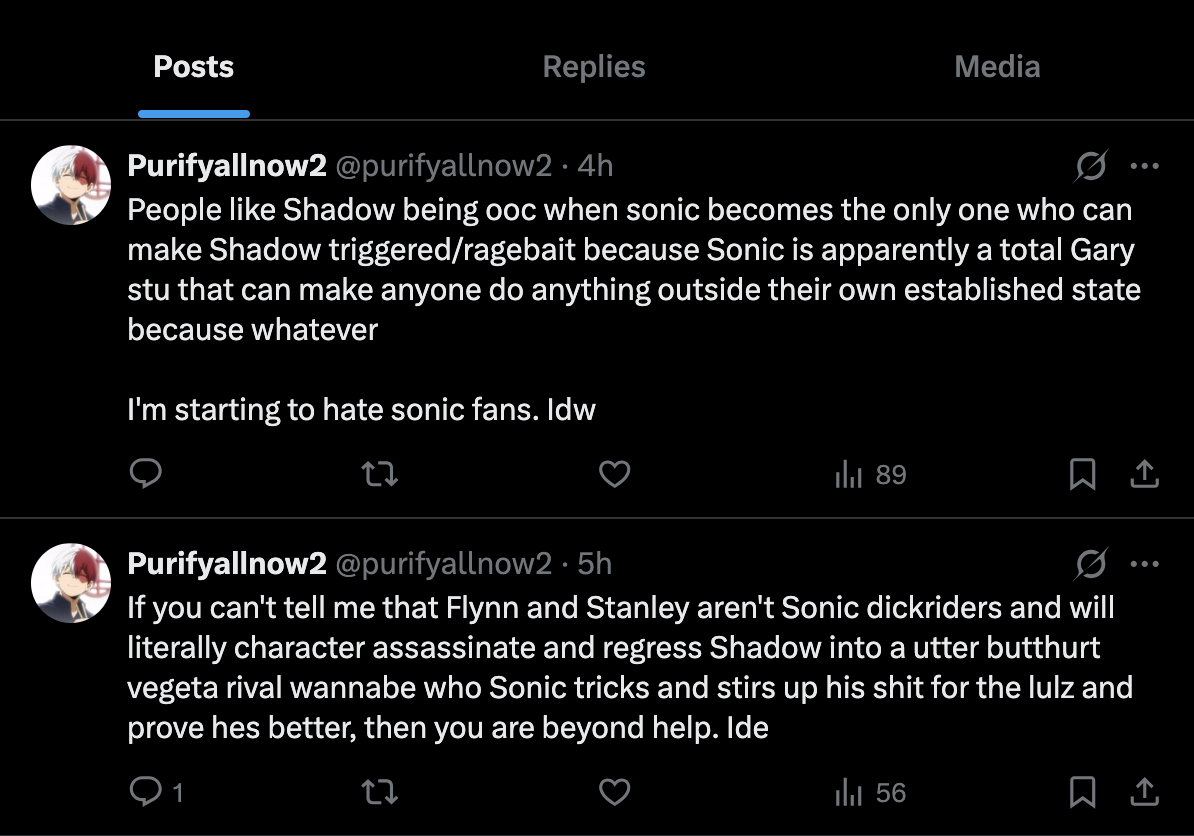Click the profile avatar on the 5h post
Image resolution: width=1194 pixels, height=836 pixels.
70,583
